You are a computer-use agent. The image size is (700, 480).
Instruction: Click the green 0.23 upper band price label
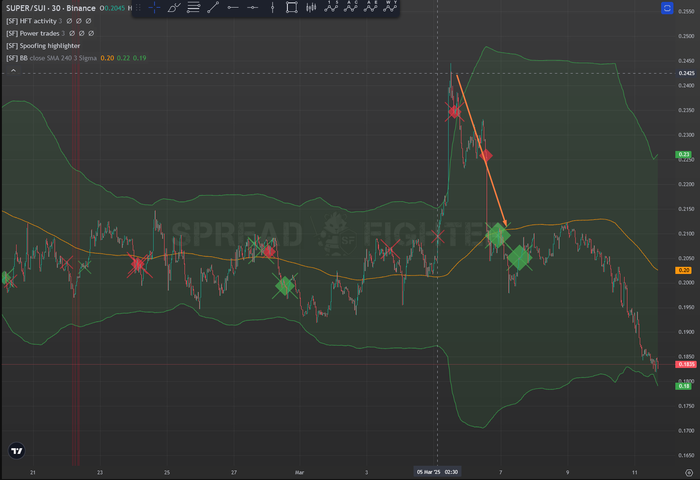[x=683, y=154]
